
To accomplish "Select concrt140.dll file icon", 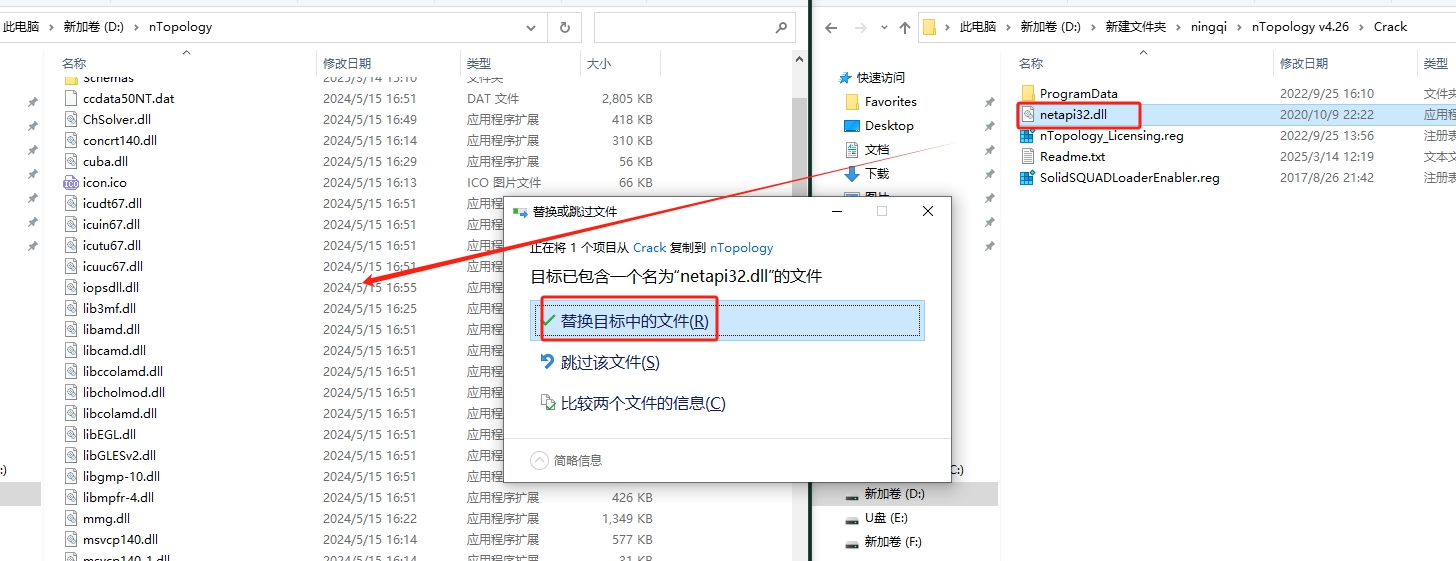I will [x=70, y=140].
